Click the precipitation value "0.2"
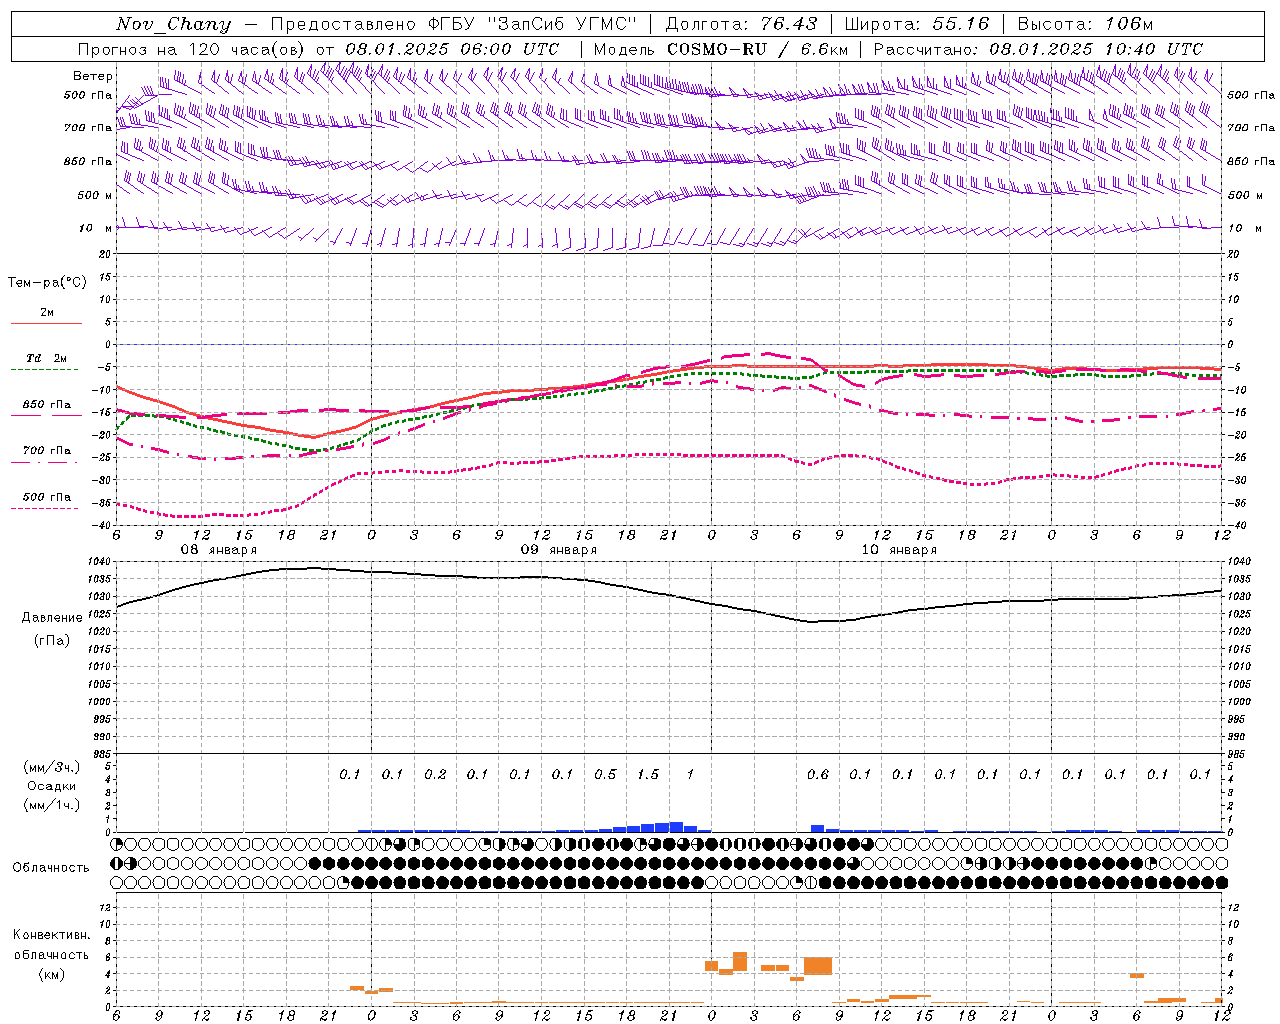 click(435, 774)
